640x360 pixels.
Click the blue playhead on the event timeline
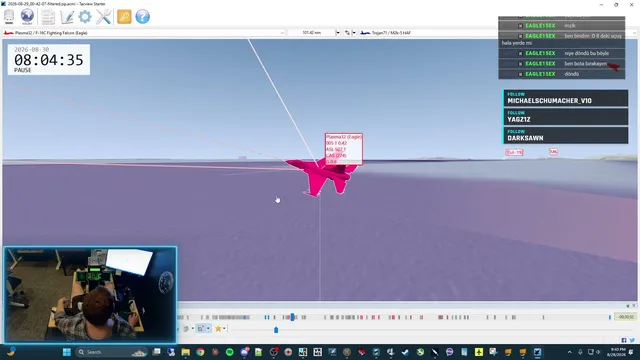pos(292,317)
